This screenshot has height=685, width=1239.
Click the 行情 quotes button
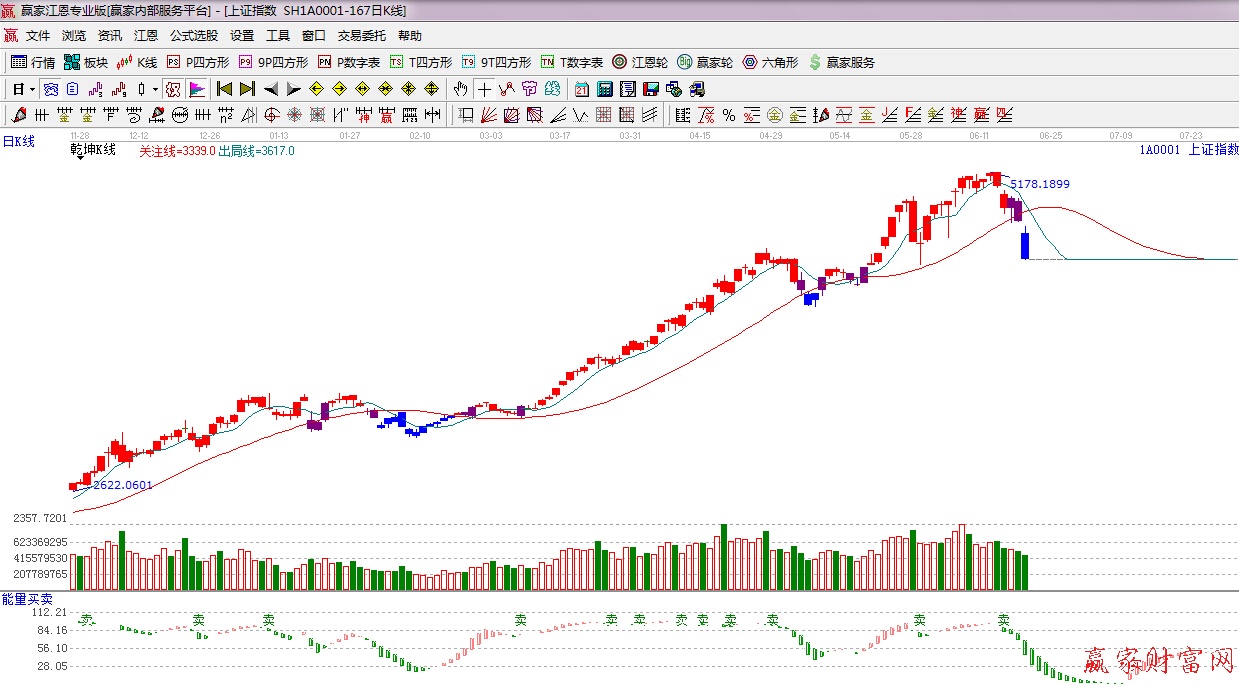point(33,62)
